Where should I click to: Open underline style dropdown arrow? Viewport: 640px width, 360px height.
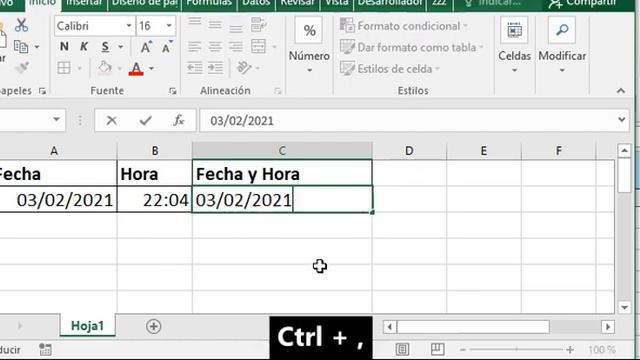[120, 47]
